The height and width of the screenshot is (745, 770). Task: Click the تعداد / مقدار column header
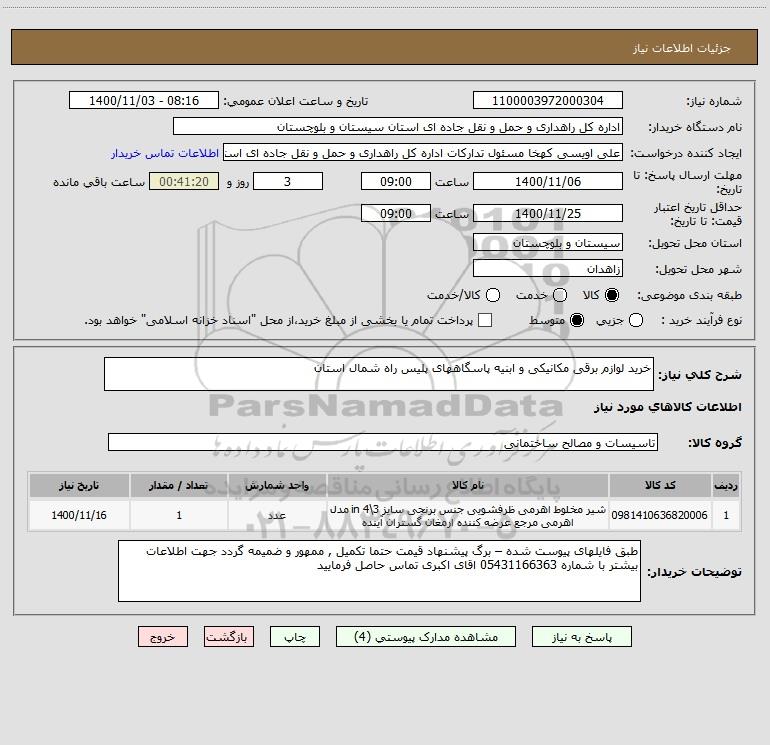point(179,485)
